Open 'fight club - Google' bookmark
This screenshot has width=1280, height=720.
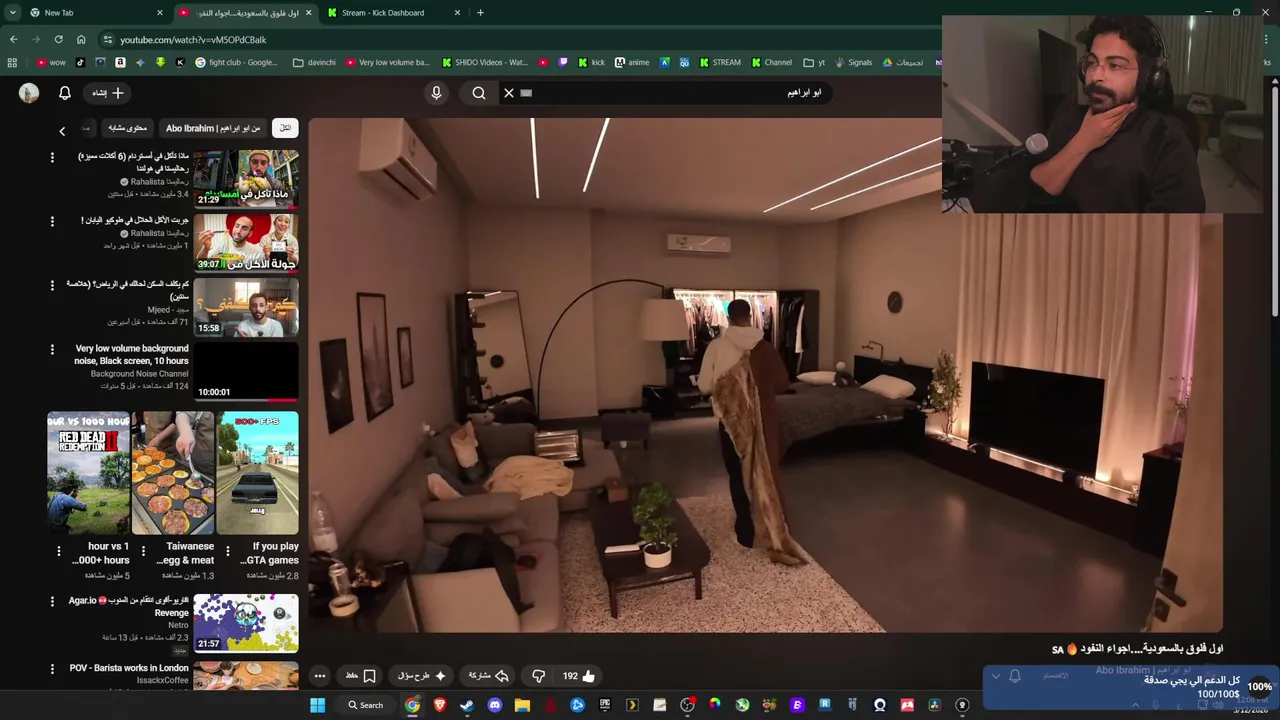pyautogui.click(x=237, y=62)
